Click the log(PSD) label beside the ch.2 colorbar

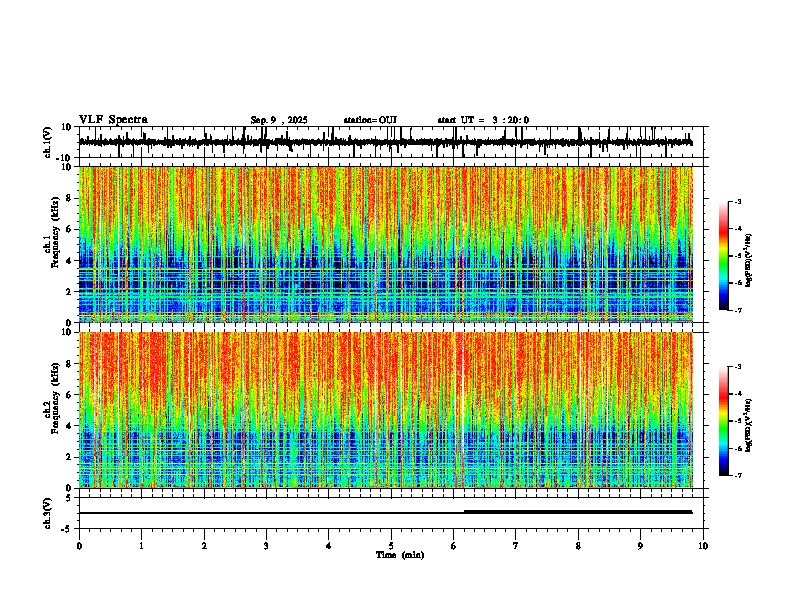[x=748, y=425]
